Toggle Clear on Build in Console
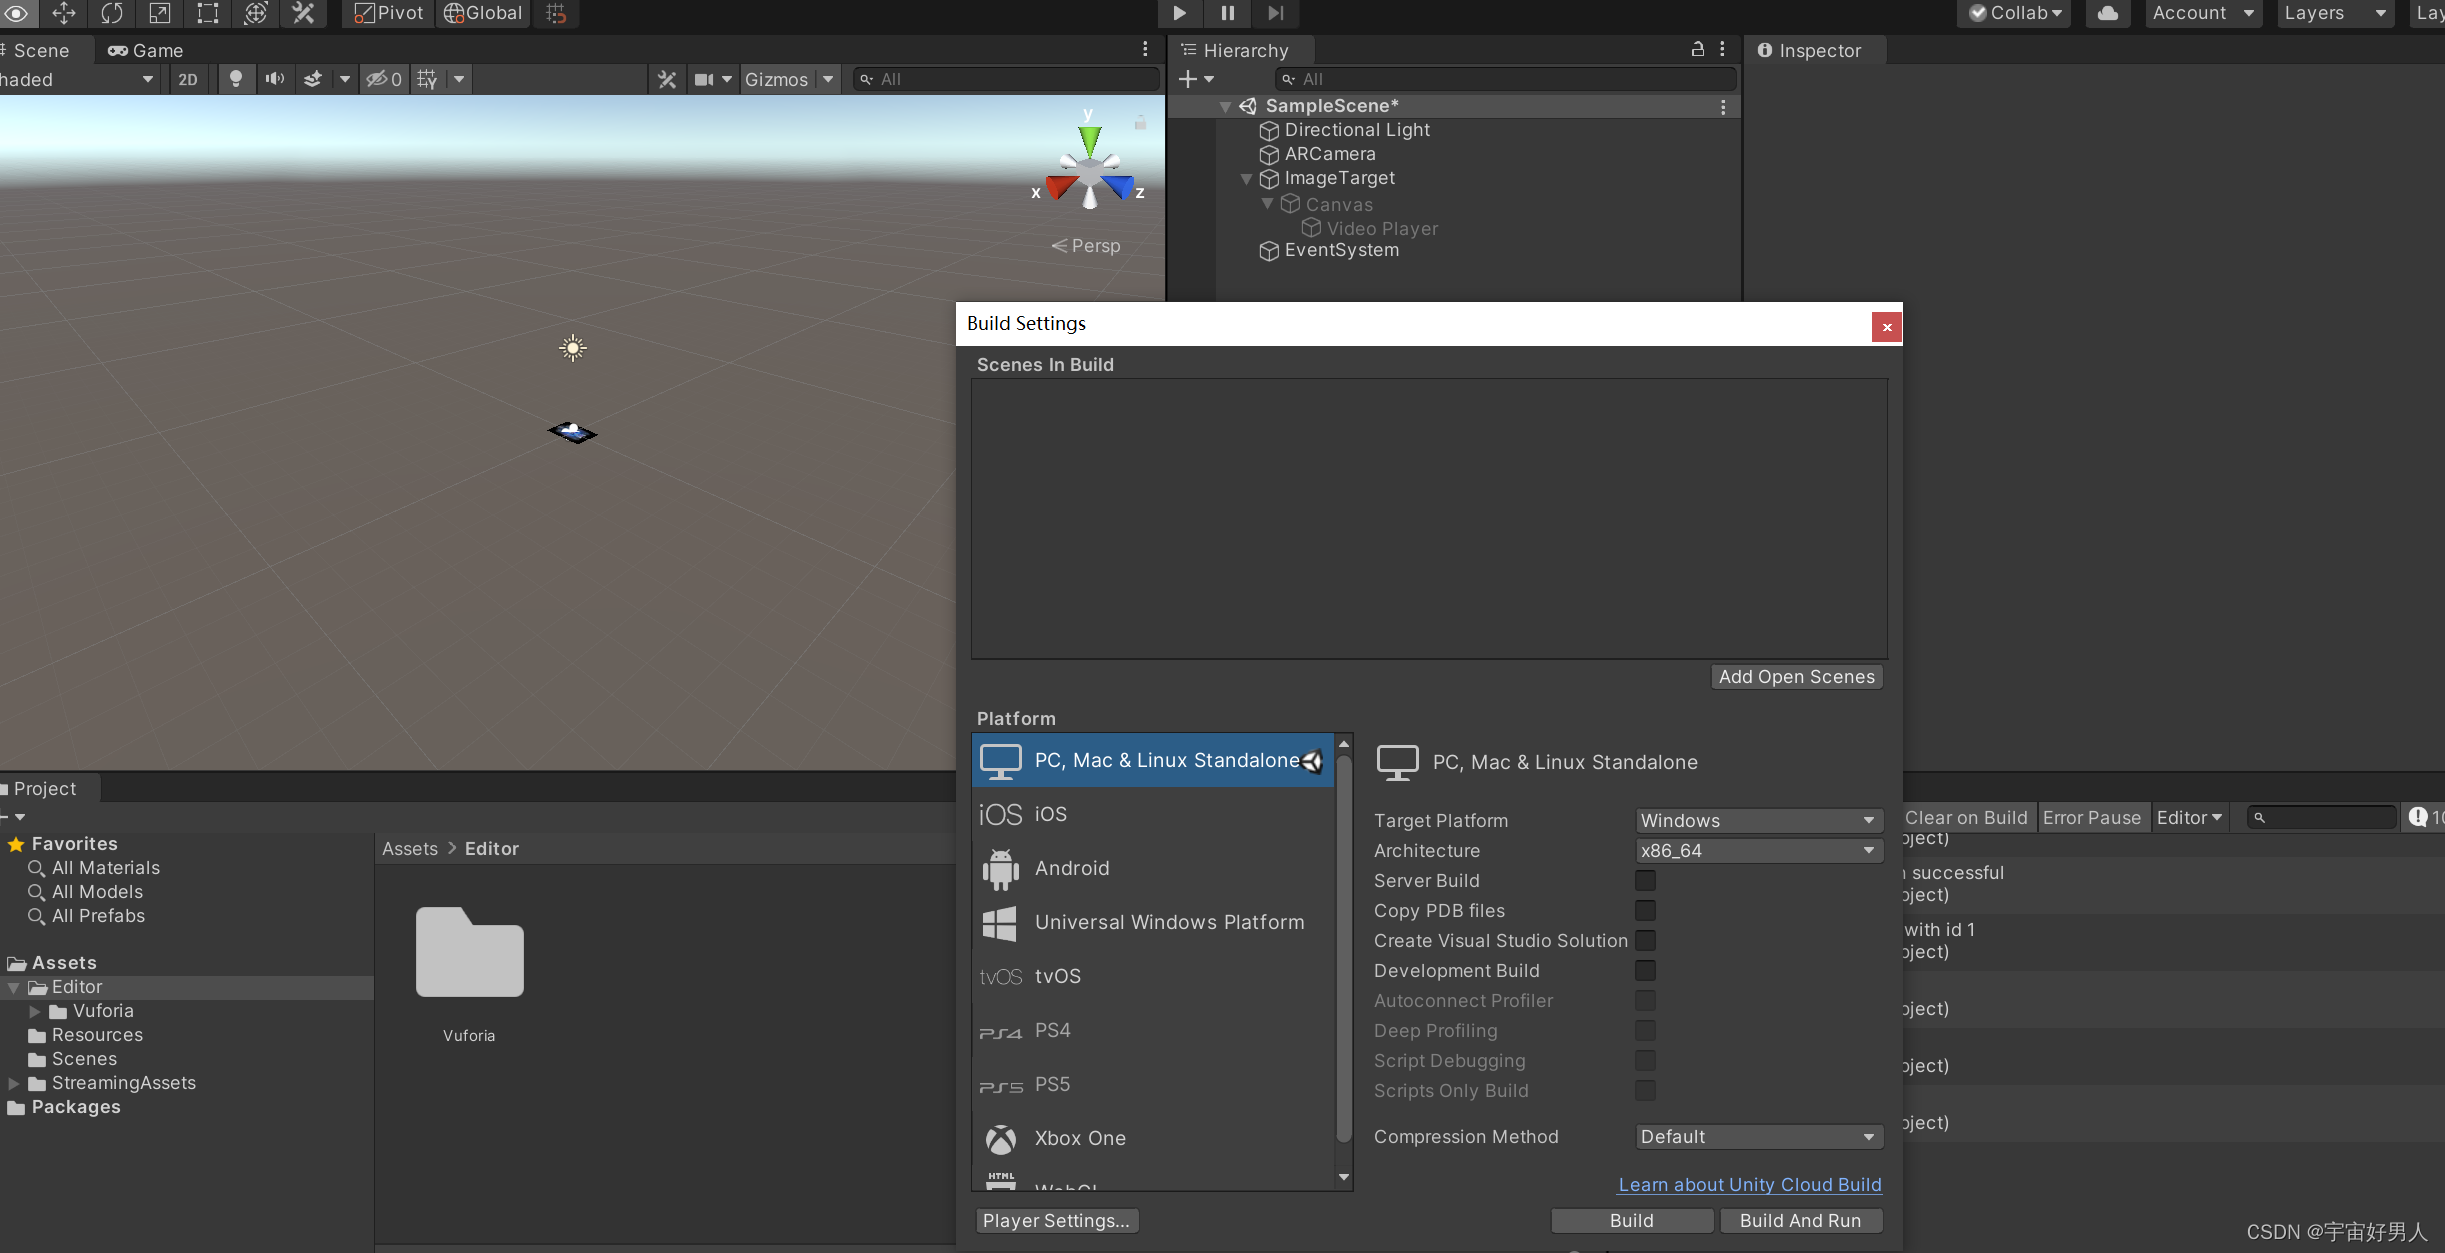The image size is (2445, 1253). pos(1966,818)
